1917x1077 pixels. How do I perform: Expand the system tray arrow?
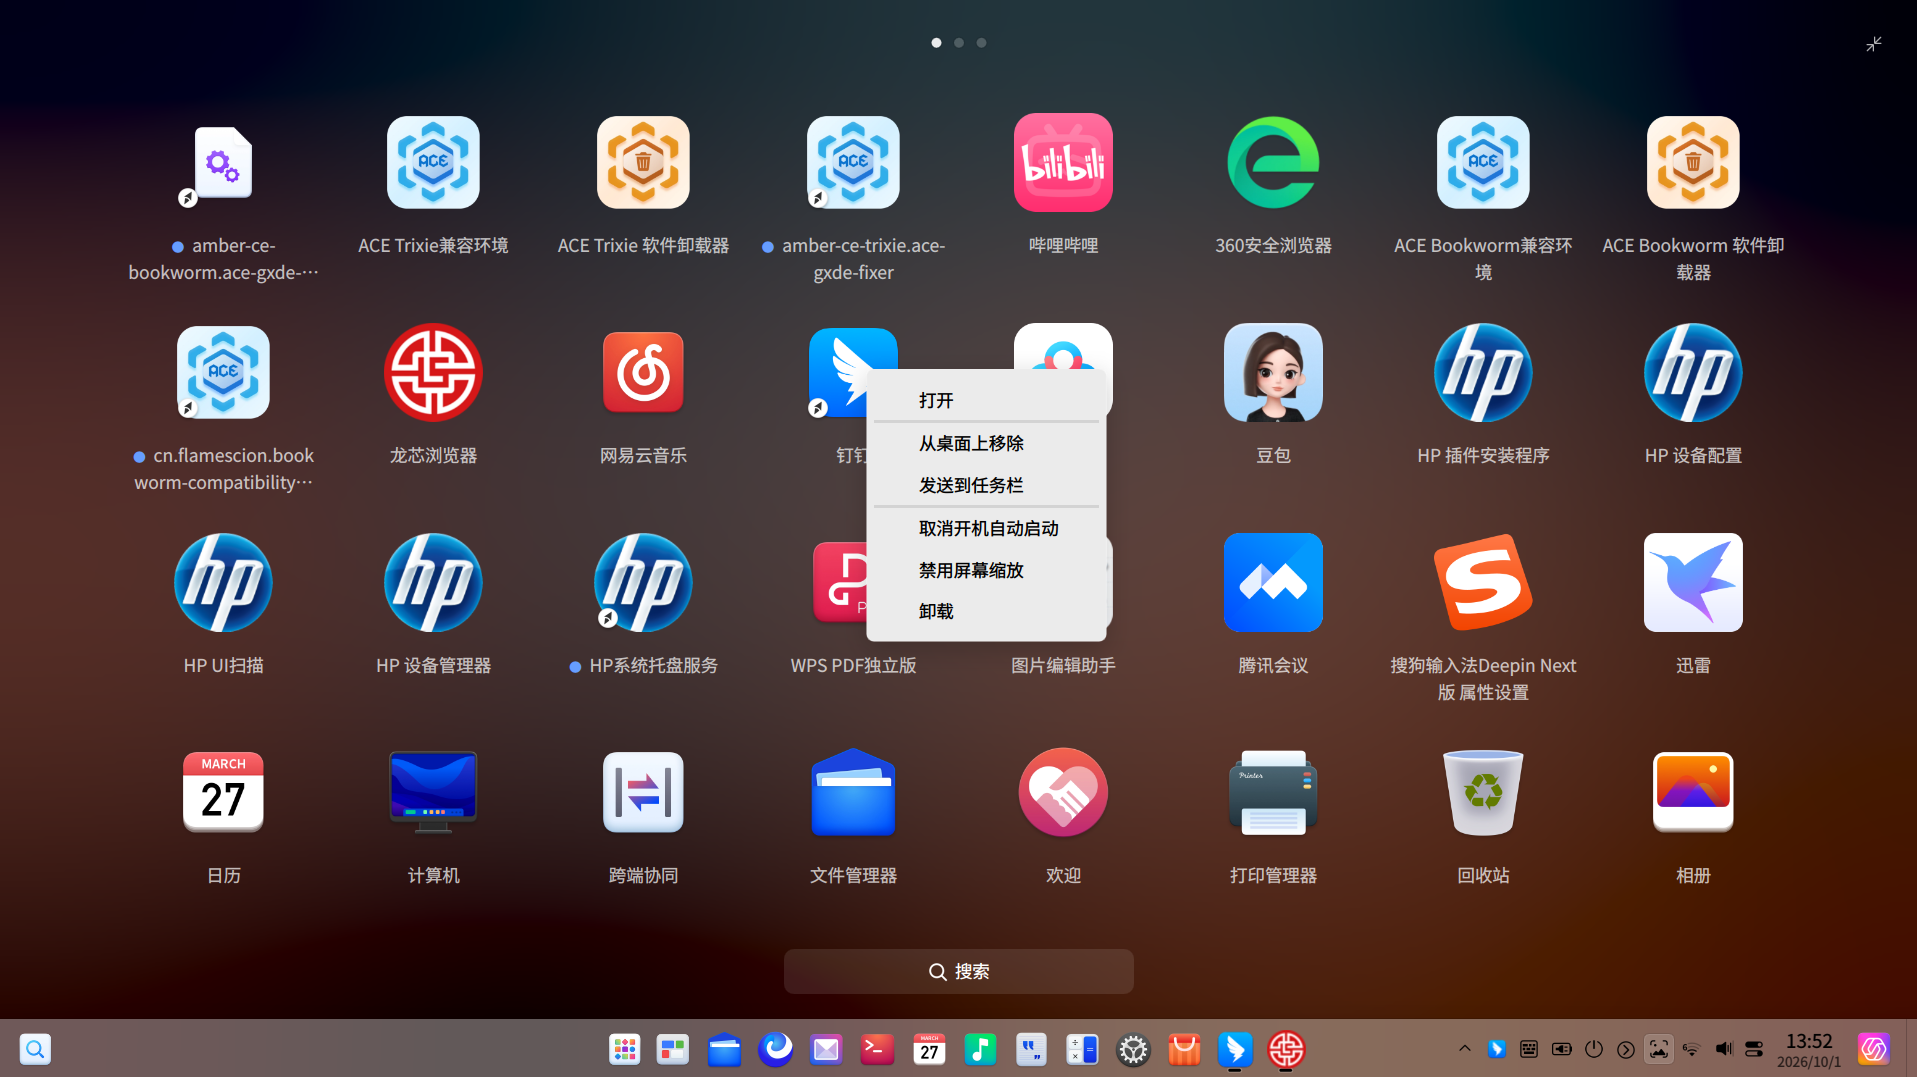(1464, 1049)
